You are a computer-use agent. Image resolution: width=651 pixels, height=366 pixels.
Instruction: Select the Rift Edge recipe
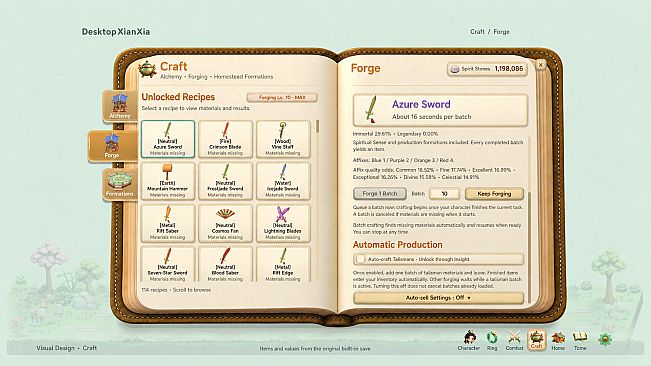[283, 265]
